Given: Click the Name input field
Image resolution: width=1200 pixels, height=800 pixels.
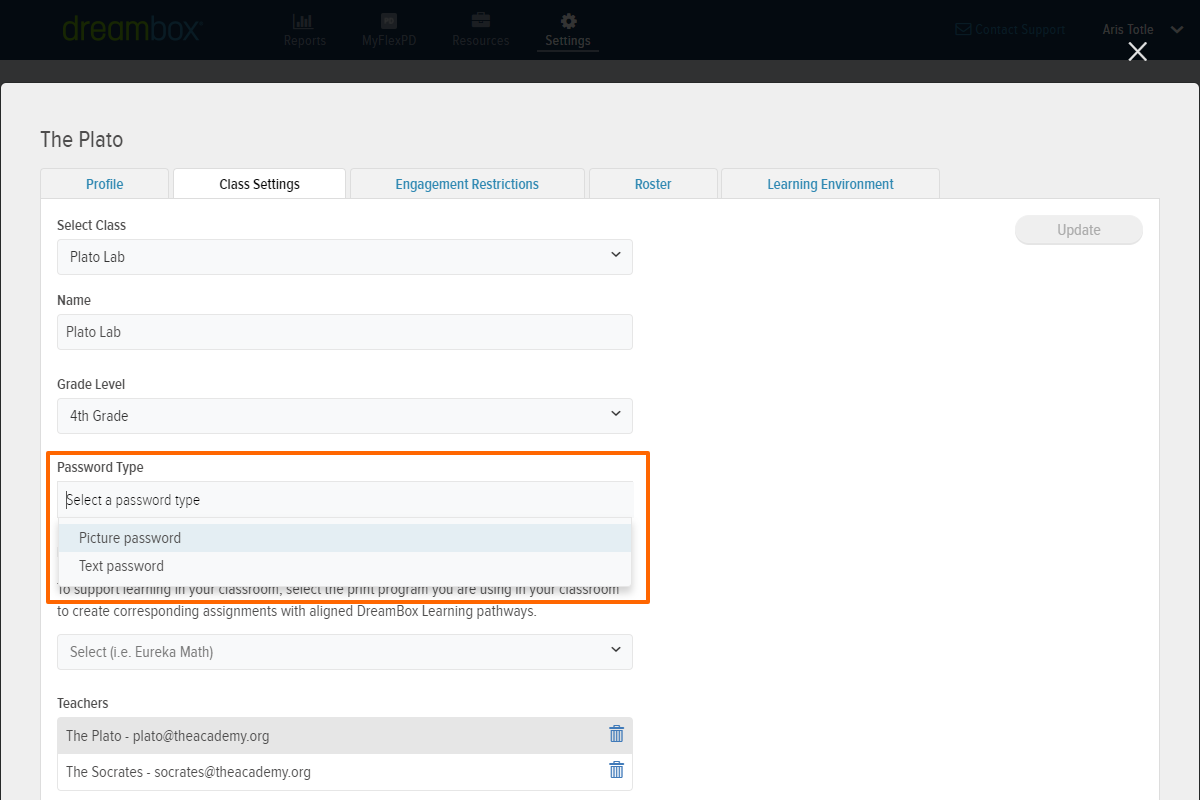Looking at the screenshot, I should click(344, 331).
